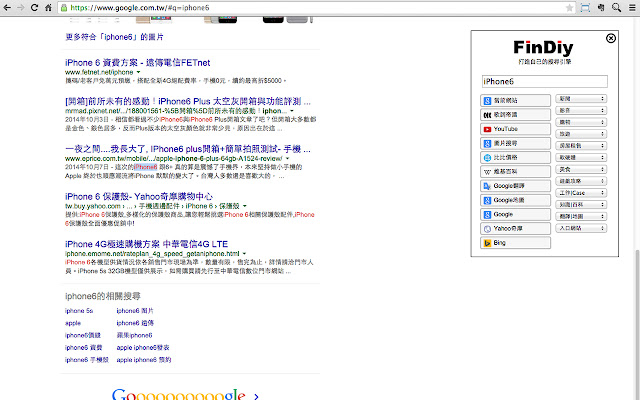The height and width of the screenshot is (400, 640).
Task: Expand the arrow next to the mrmad.pixnet.net URL
Action: click(x=292, y=111)
